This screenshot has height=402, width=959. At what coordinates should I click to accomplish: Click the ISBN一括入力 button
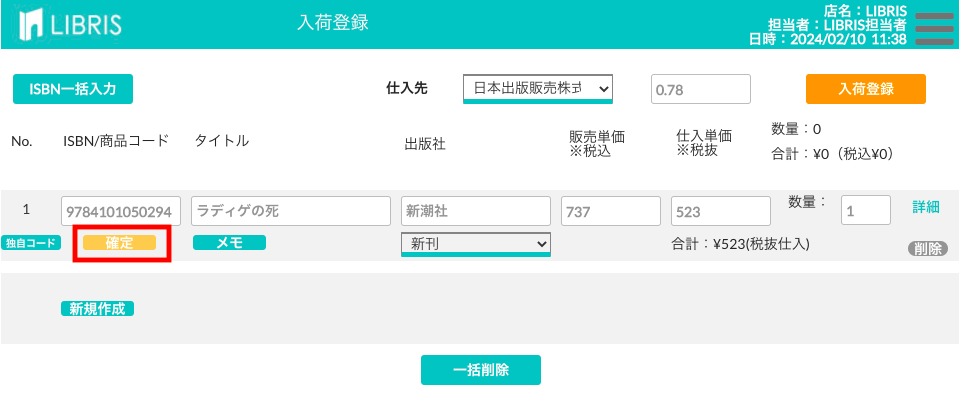tap(73, 89)
